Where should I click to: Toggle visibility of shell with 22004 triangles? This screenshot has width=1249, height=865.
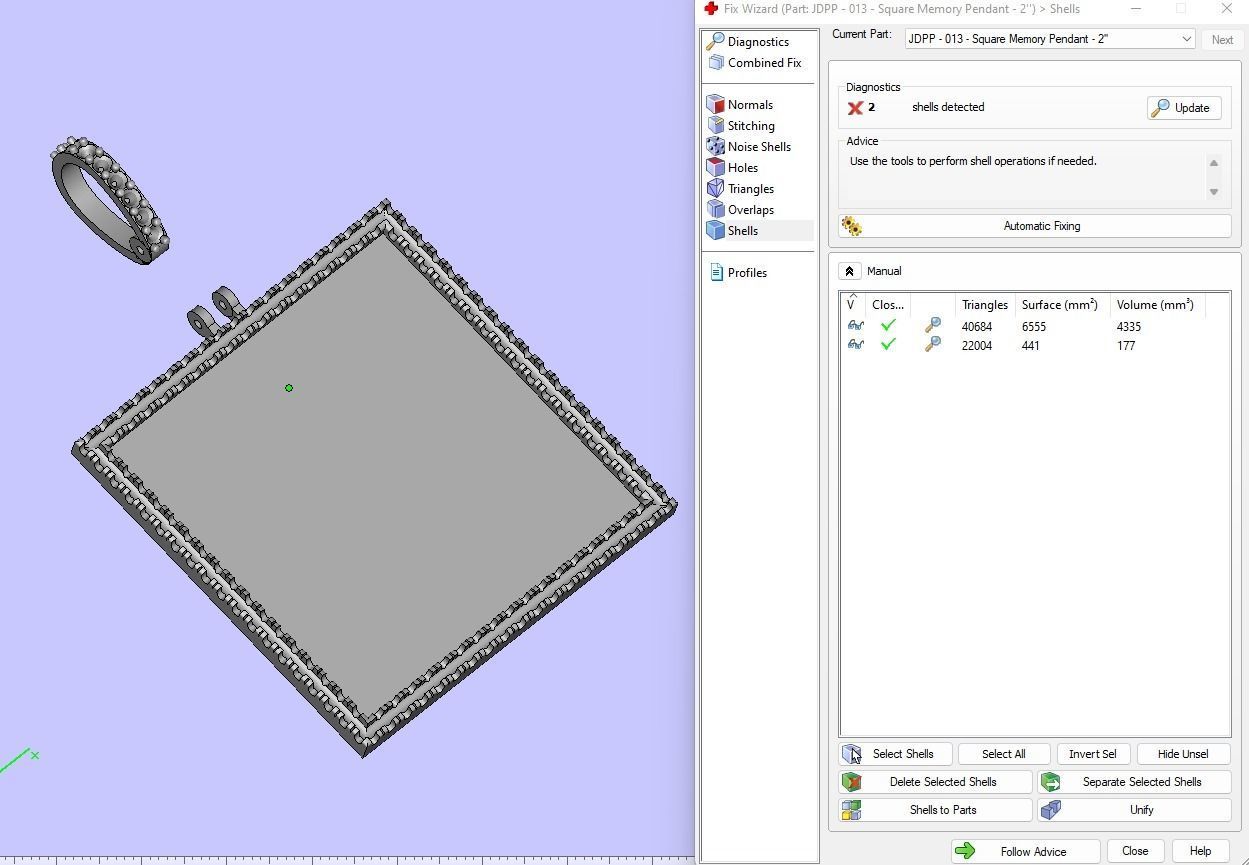click(855, 345)
